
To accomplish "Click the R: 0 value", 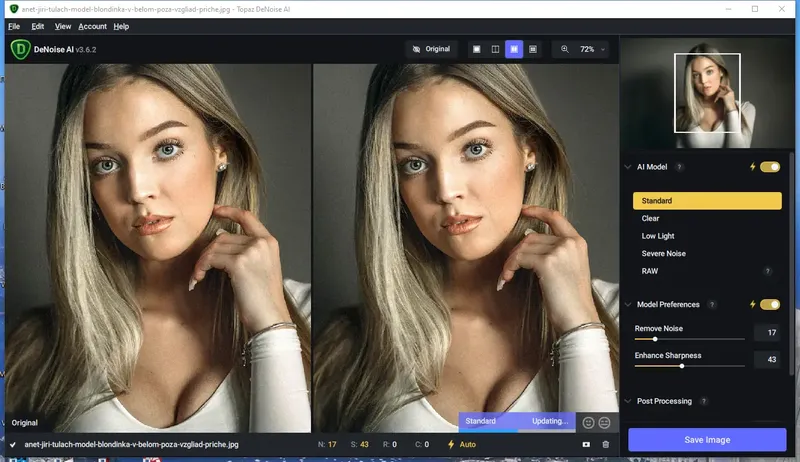I will (390, 445).
